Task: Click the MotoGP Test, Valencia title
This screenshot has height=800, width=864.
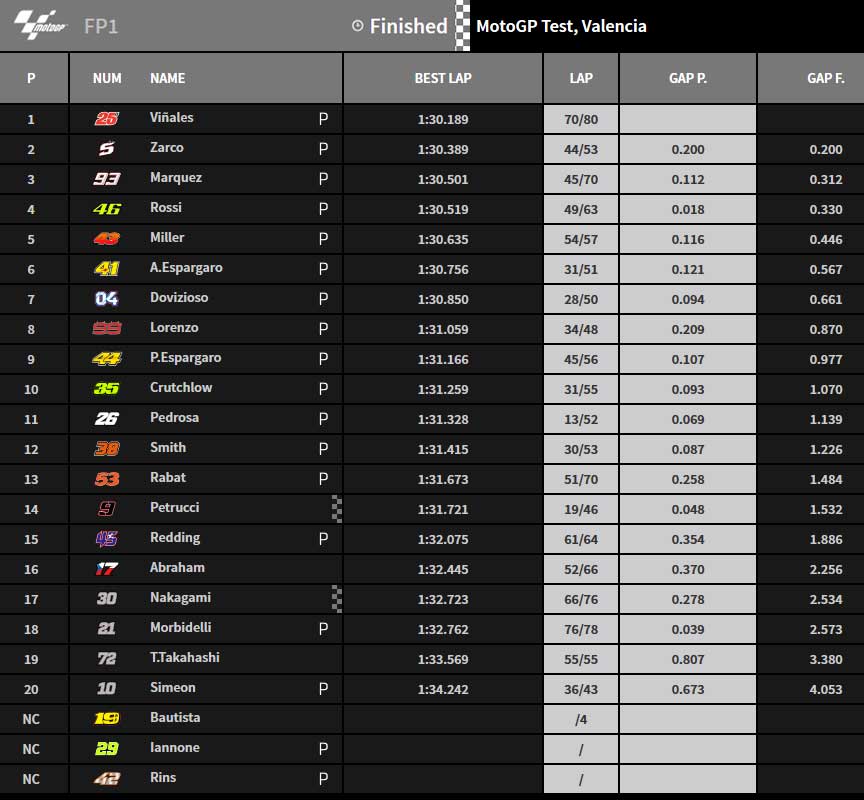Action: (x=561, y=26)
